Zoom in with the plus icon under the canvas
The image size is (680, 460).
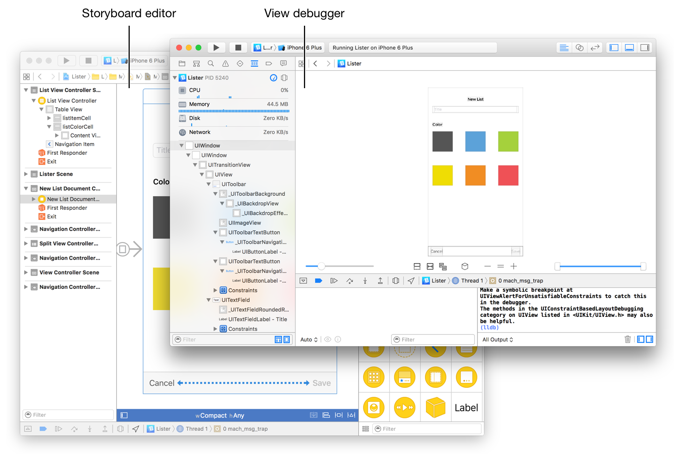tap(513, 266)
